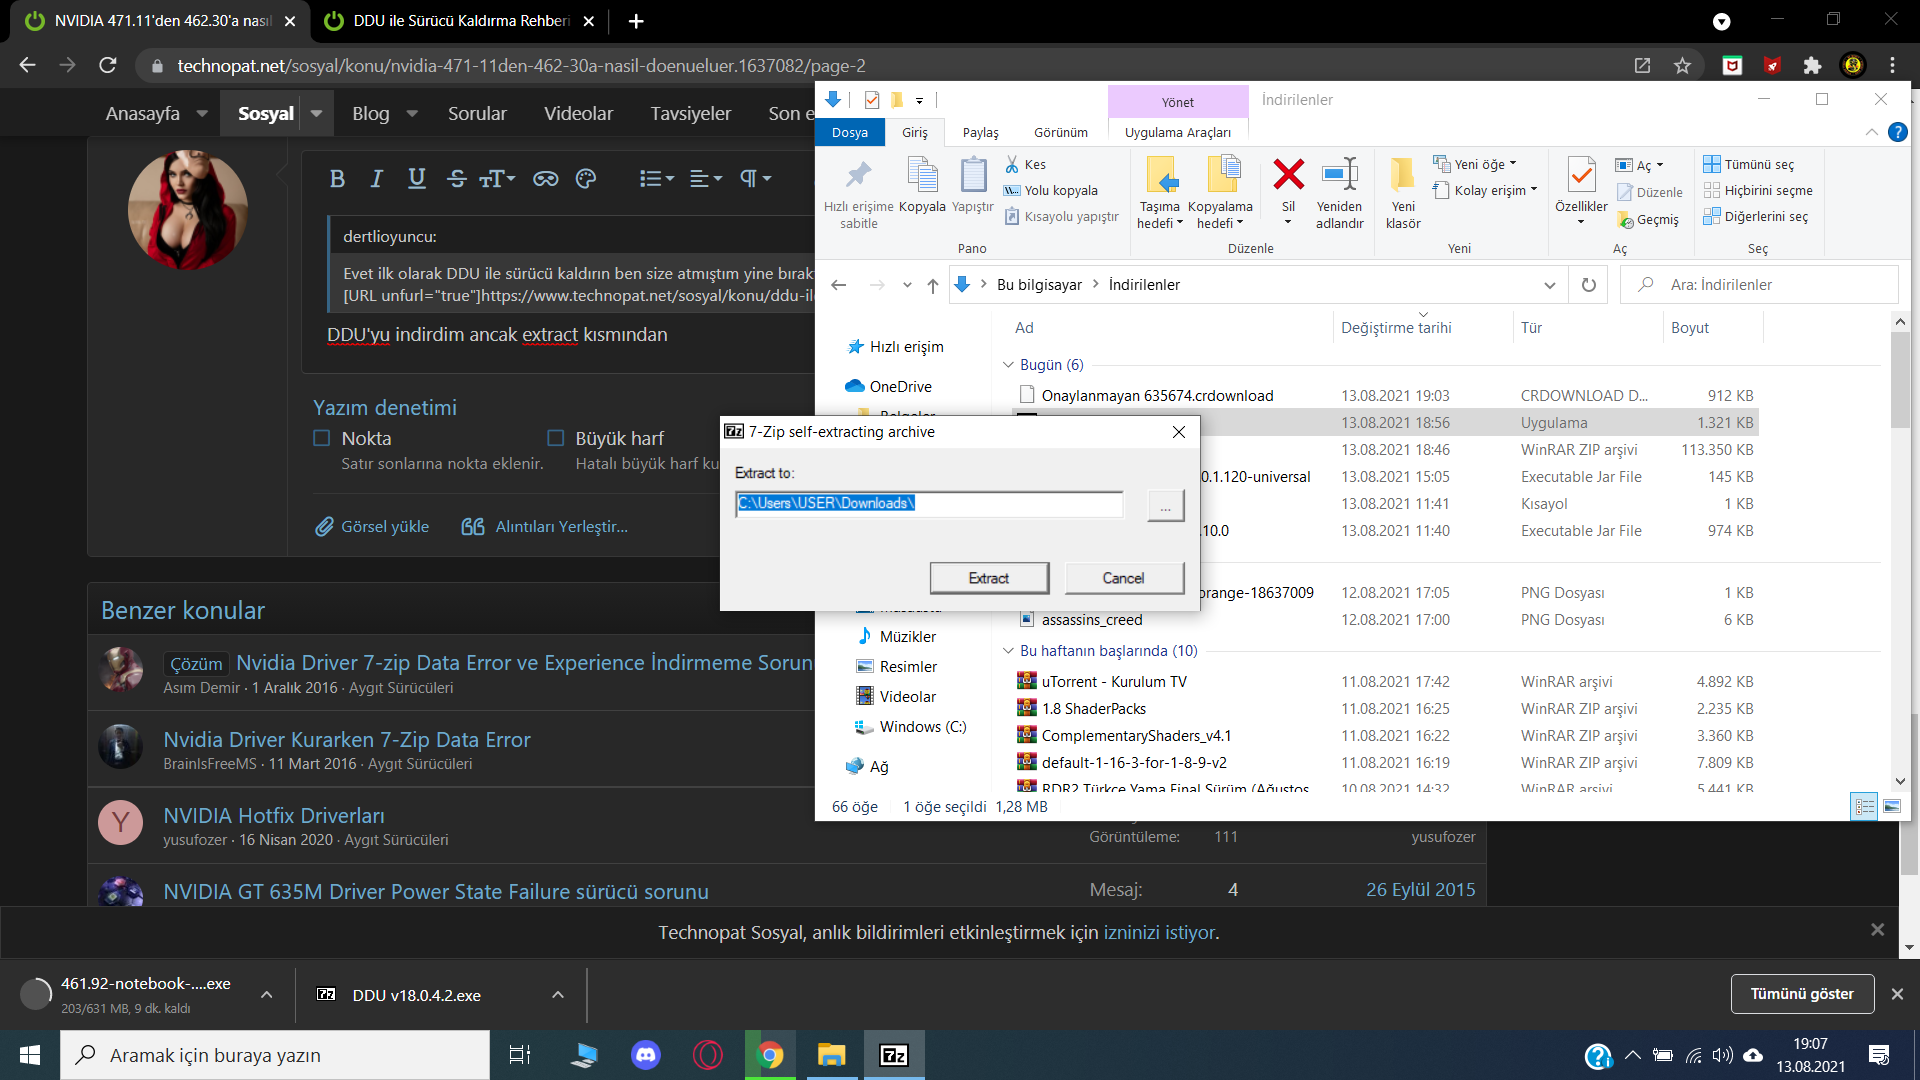Screen dimensions: 1920x1080
Task: Collapse the Bugün (6) group
Action: click(1008, 365)
